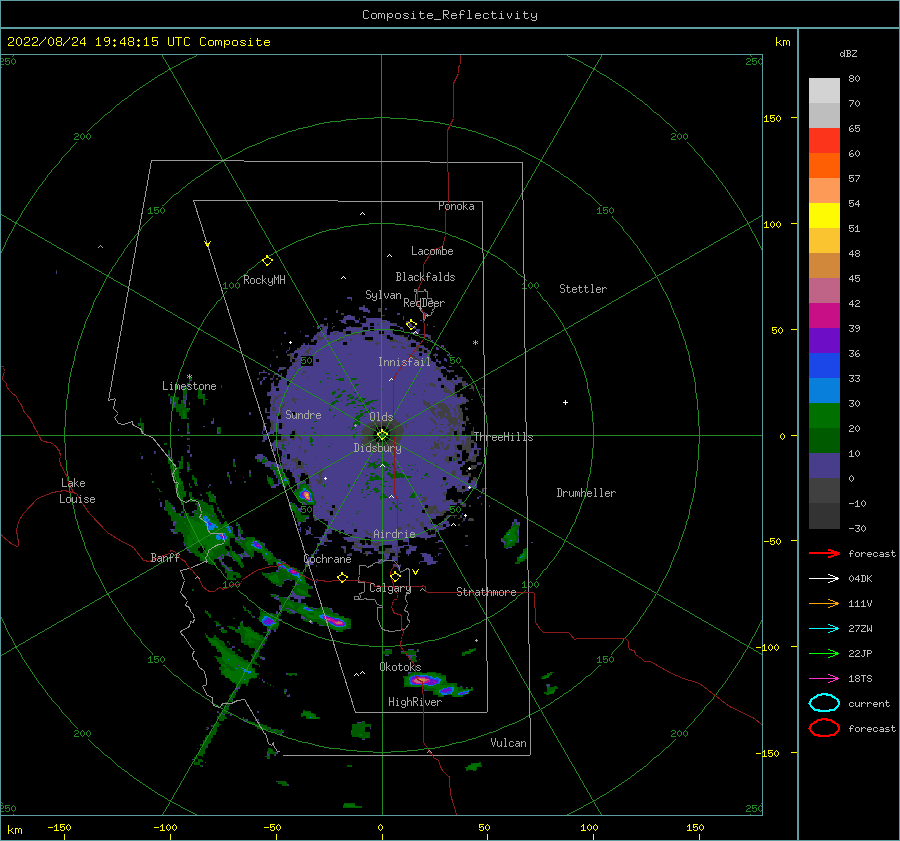The height and width of the screenshot is (841, 900).
Task: Click the 18TS text in the legend
Action: coord(860,679)
